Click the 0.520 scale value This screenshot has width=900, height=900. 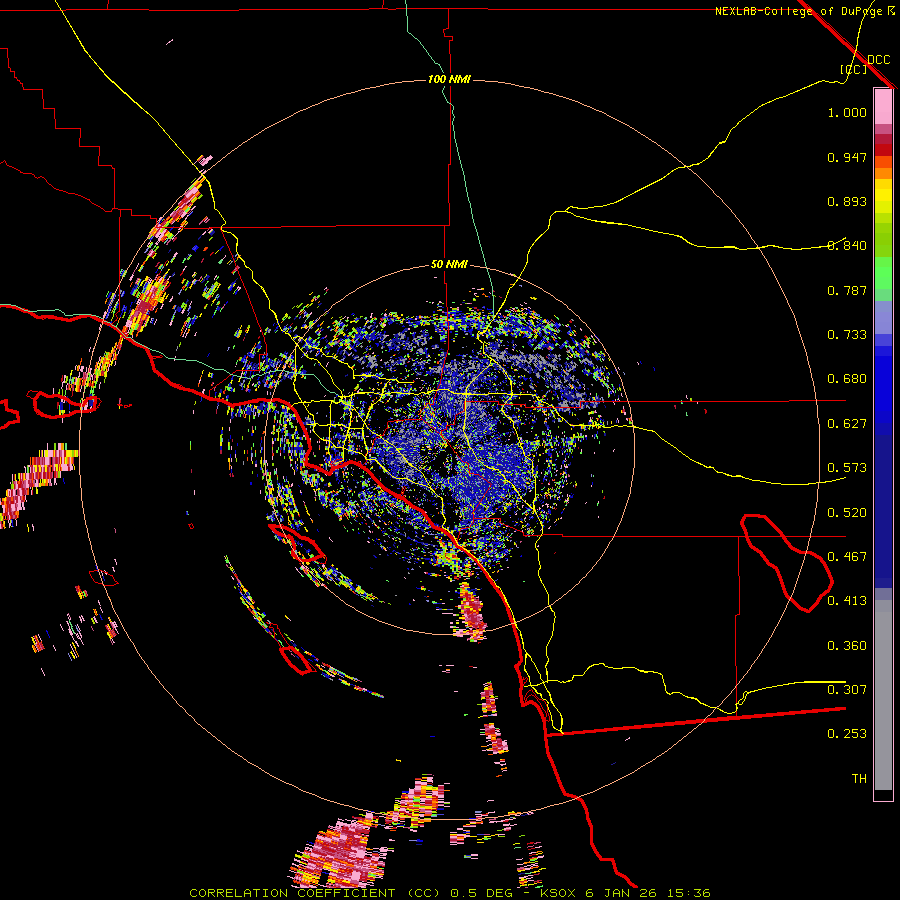pyautogui.click(x=847, y=513)
